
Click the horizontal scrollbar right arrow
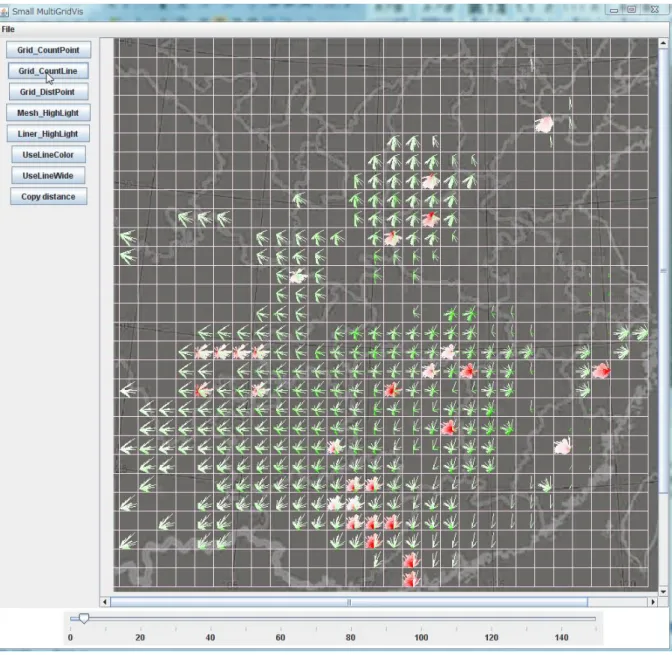653,602
